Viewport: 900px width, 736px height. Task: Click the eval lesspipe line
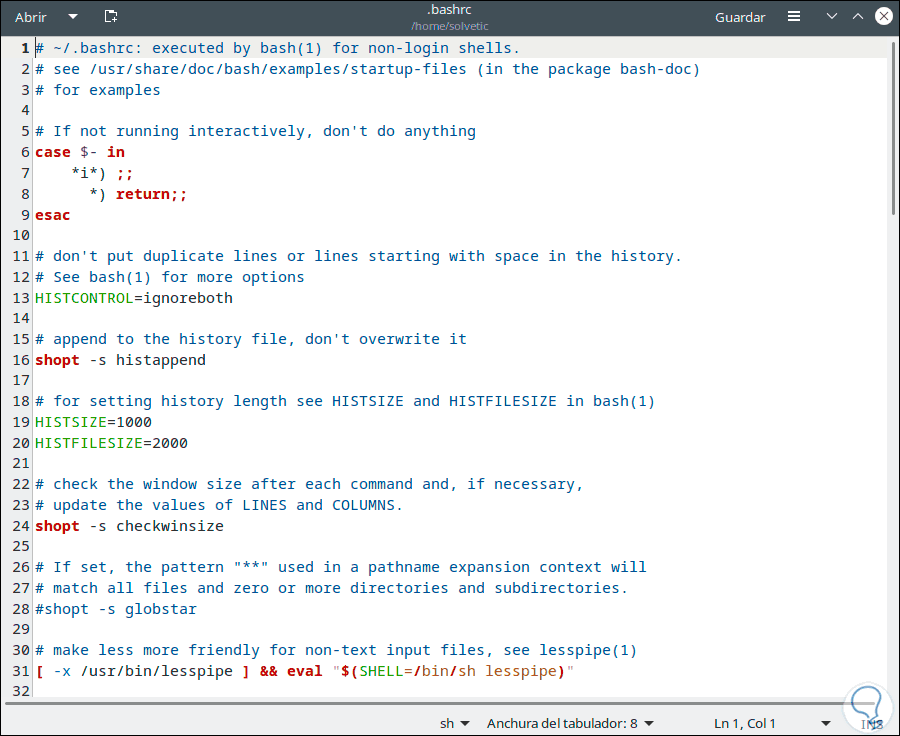point(304,671)
